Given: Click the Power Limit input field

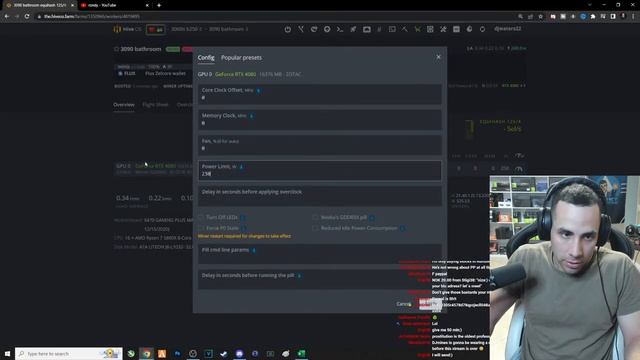Looking at the screenshot, I should (320, 171).
